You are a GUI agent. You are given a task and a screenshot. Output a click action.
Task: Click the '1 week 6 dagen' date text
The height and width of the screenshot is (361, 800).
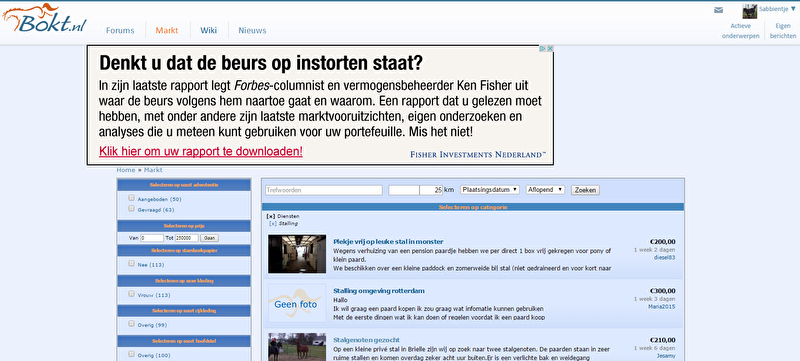655,348
